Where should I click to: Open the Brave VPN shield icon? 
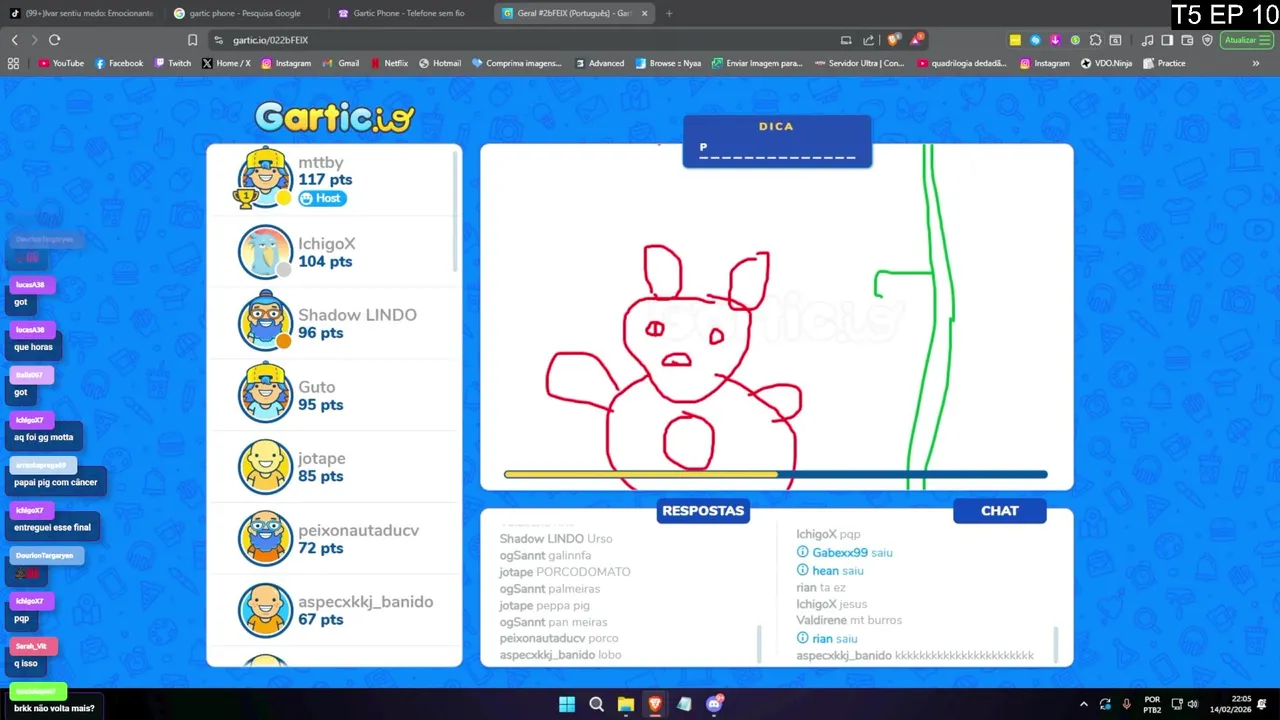tap(1207, 40)
